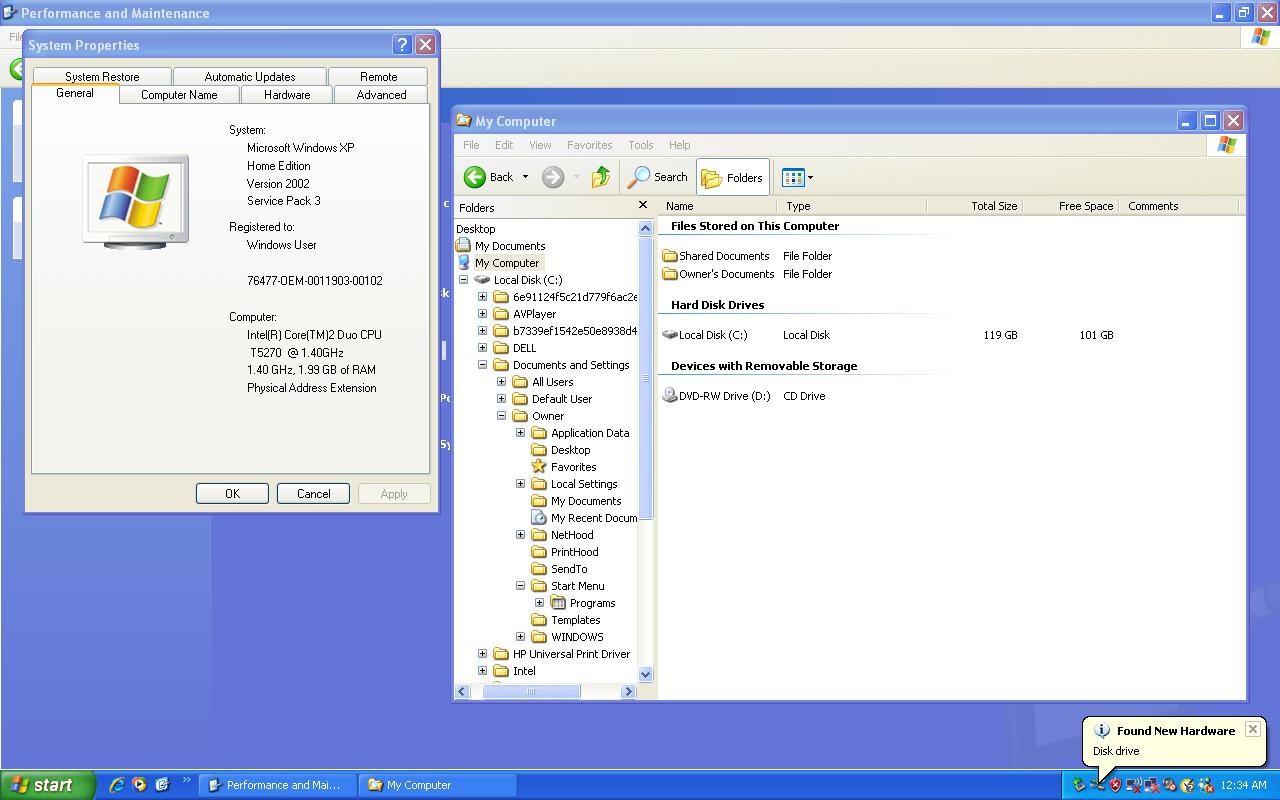Open the Favorites menu
The image size is (1280, 800).
tap(589, 145)
